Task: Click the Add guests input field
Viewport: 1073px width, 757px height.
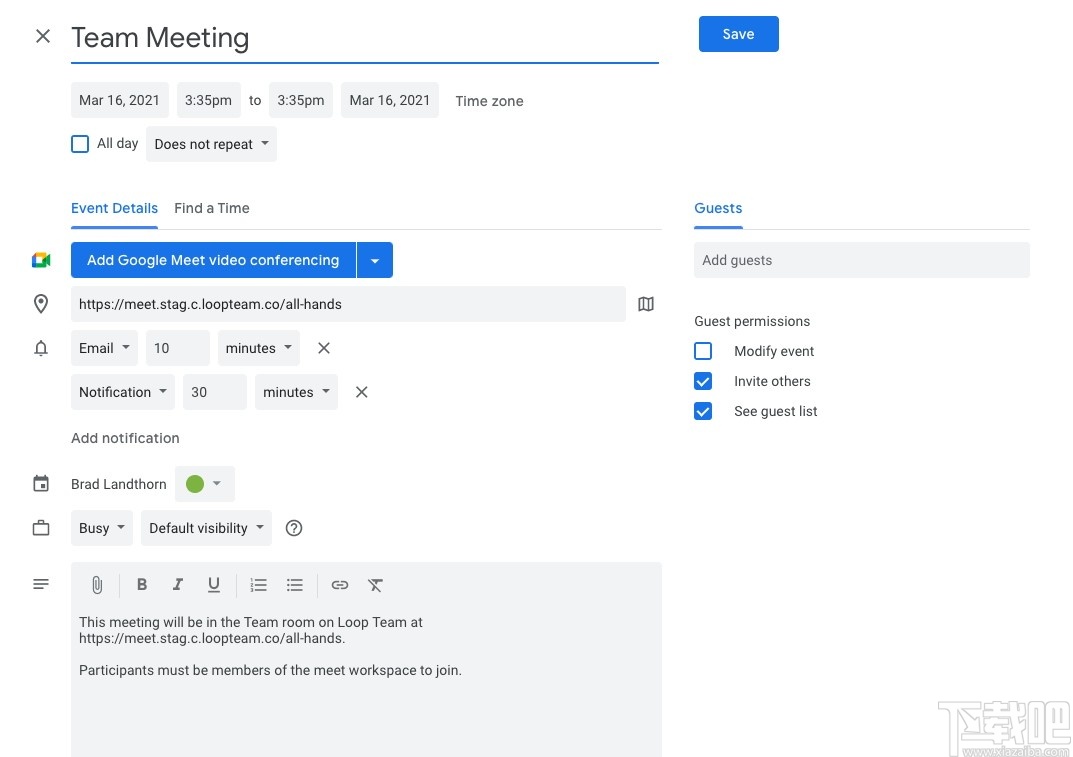Action: tap(861, 260)
